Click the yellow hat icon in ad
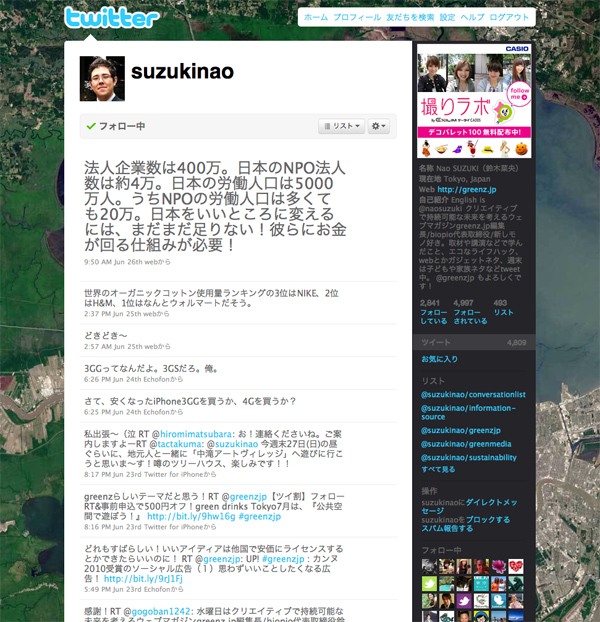Viewport: 600px width, 622px height. 487,149
